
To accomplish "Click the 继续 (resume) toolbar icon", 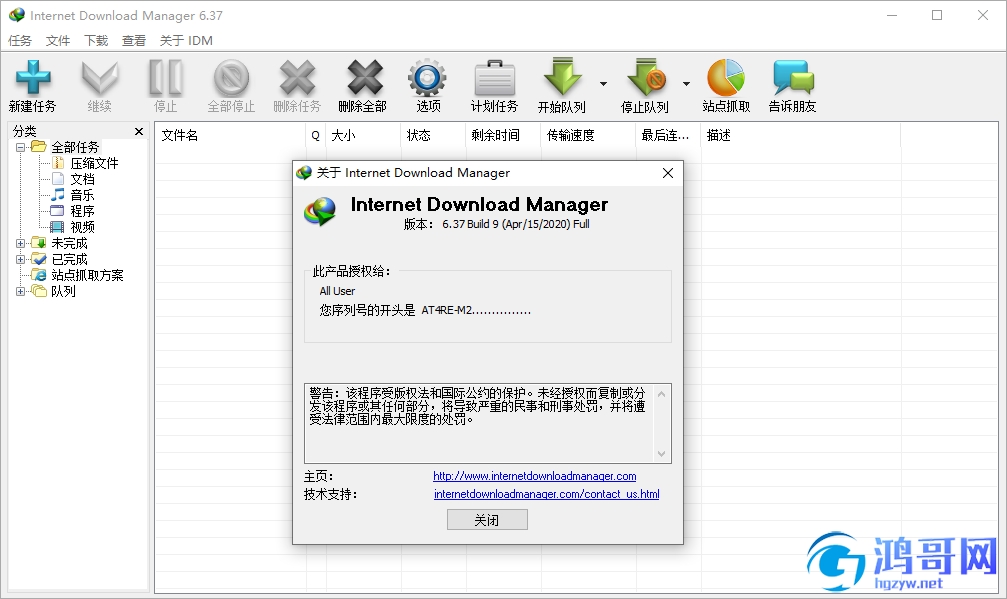I will click(x=100, y=78).
